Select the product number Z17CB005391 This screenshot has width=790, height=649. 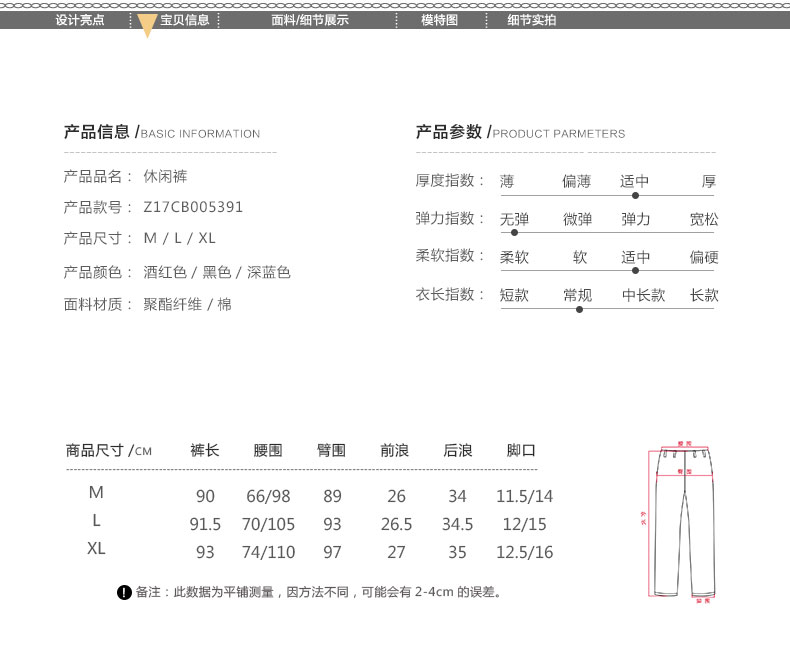pos(193,208)
